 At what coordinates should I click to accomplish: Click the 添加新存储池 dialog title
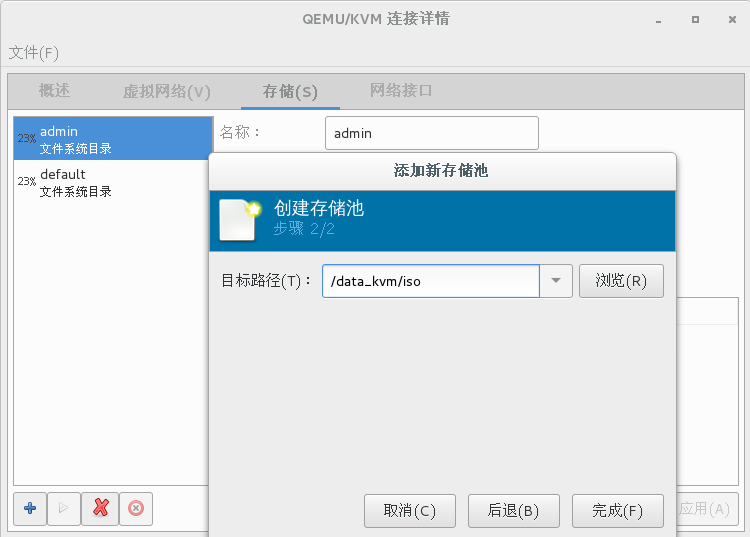[x=441, y=171]
